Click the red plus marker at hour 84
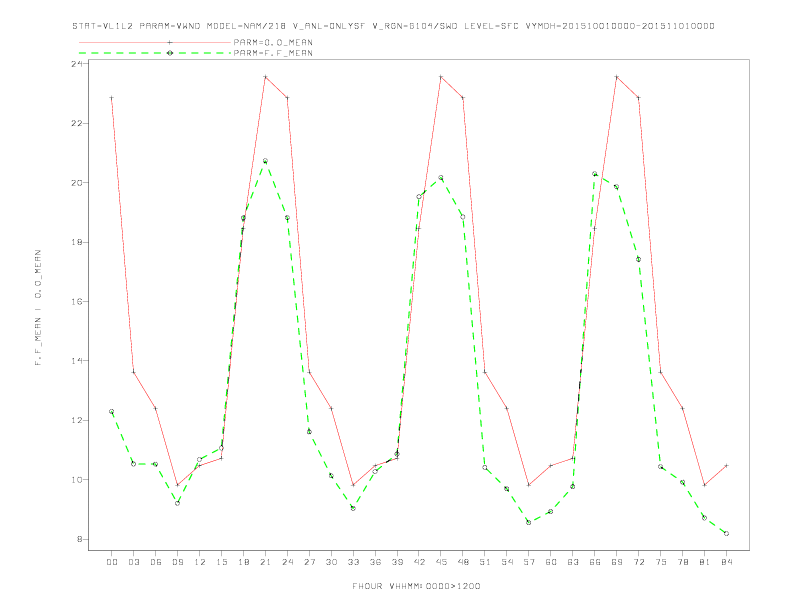The image size is (792, 612). tap(726, 466)
